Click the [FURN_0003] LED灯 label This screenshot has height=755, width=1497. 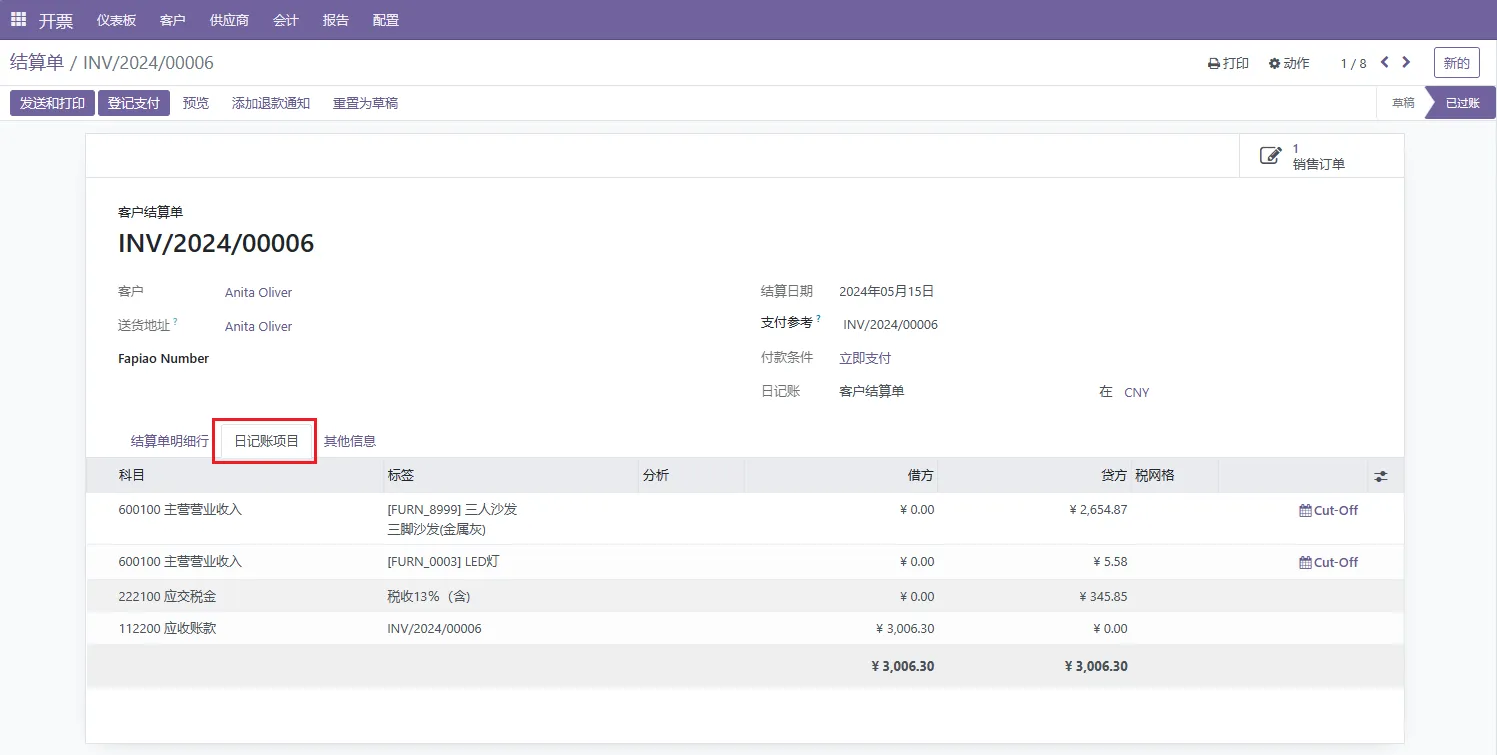click(443, 562)
